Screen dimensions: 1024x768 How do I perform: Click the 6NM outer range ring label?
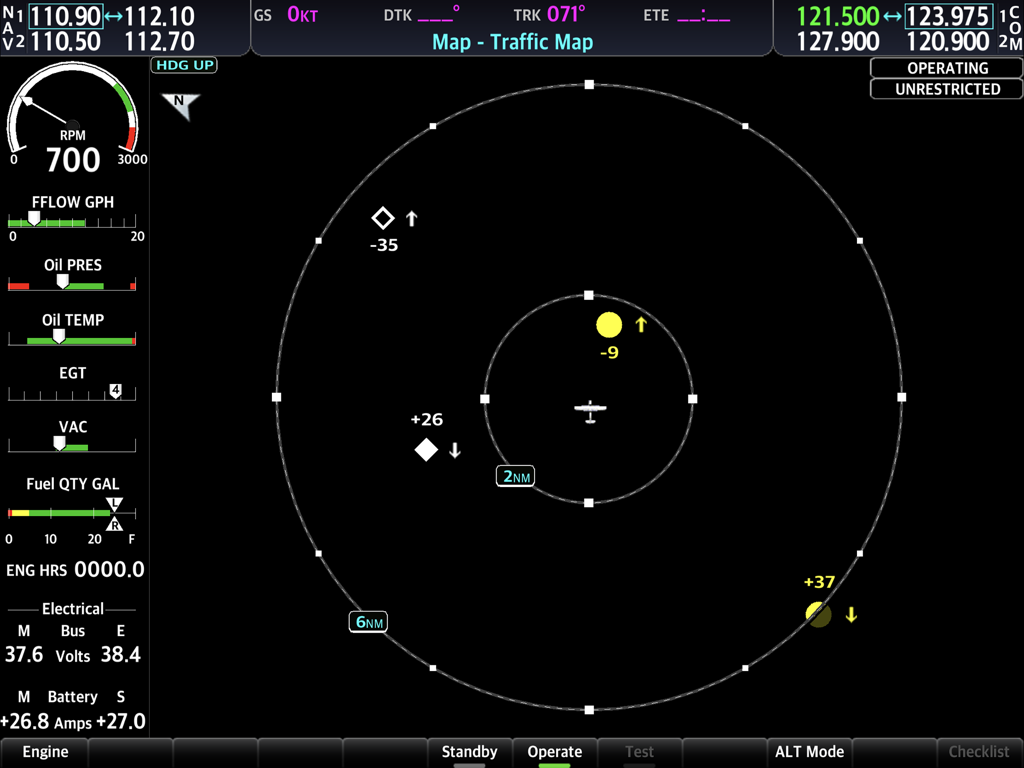click(368, 621)
